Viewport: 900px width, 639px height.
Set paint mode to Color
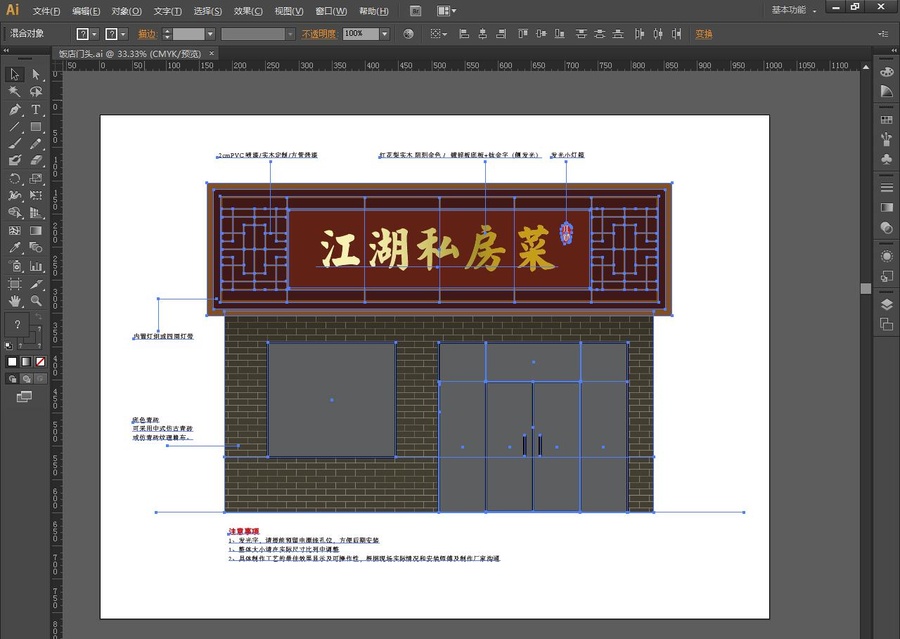(12, 362)
